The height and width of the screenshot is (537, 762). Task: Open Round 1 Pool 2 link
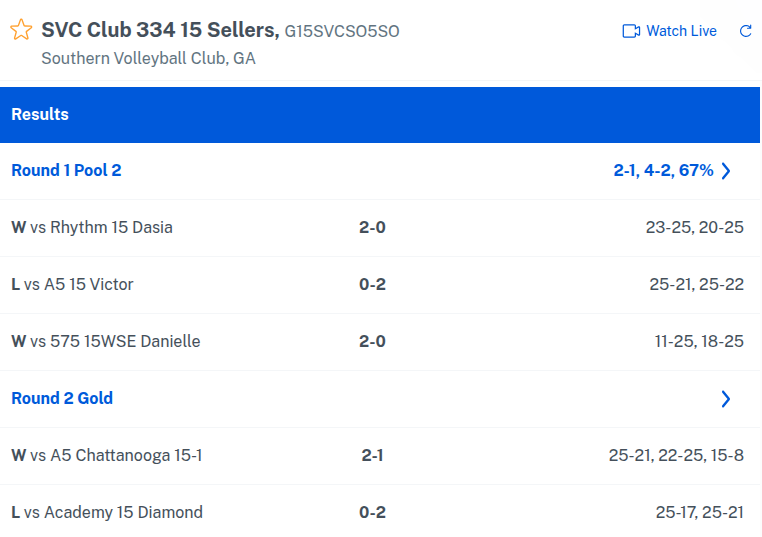click(66, 170)
